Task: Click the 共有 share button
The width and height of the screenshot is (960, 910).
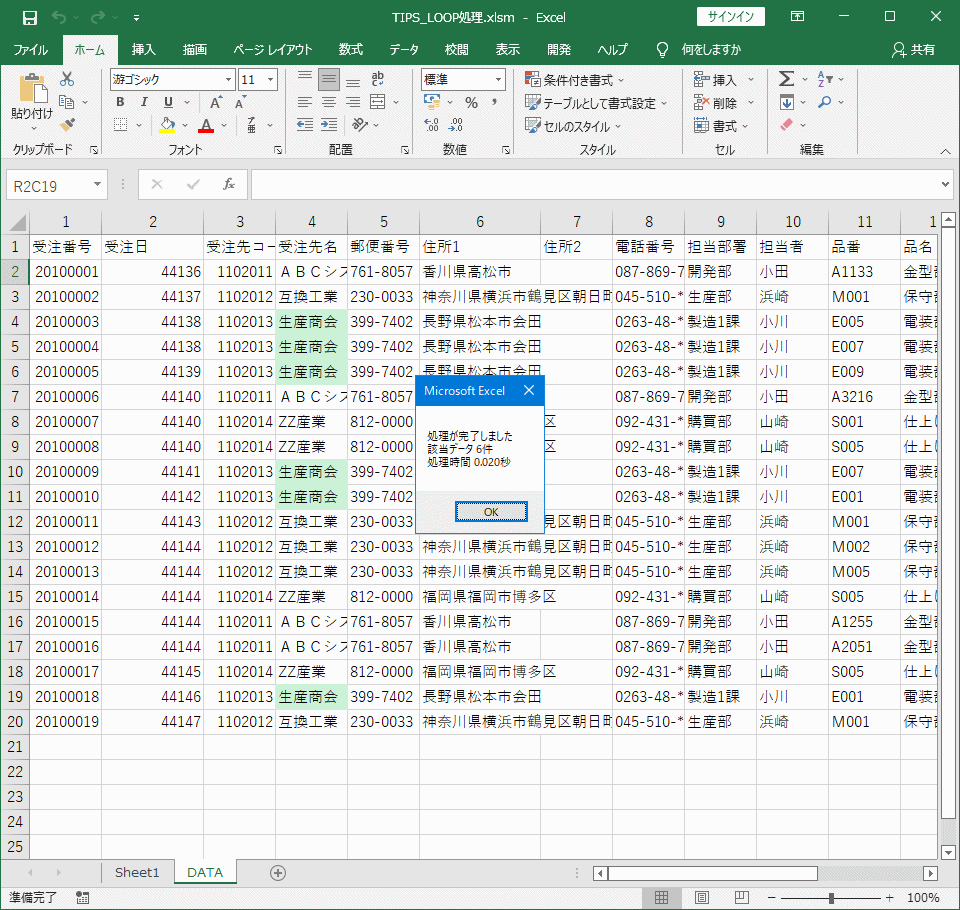Action: point(913,50)
